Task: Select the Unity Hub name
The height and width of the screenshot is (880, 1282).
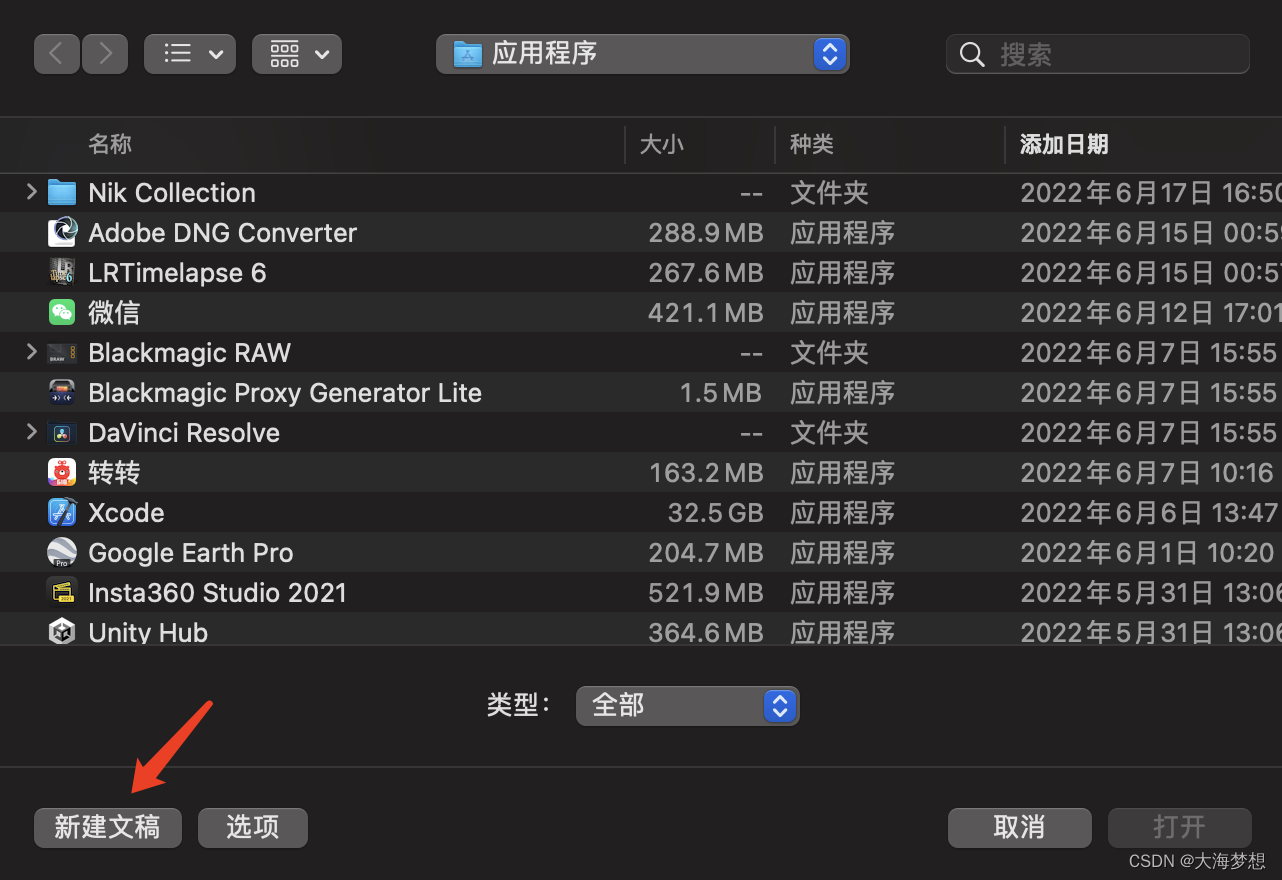Action: [148, 633]
